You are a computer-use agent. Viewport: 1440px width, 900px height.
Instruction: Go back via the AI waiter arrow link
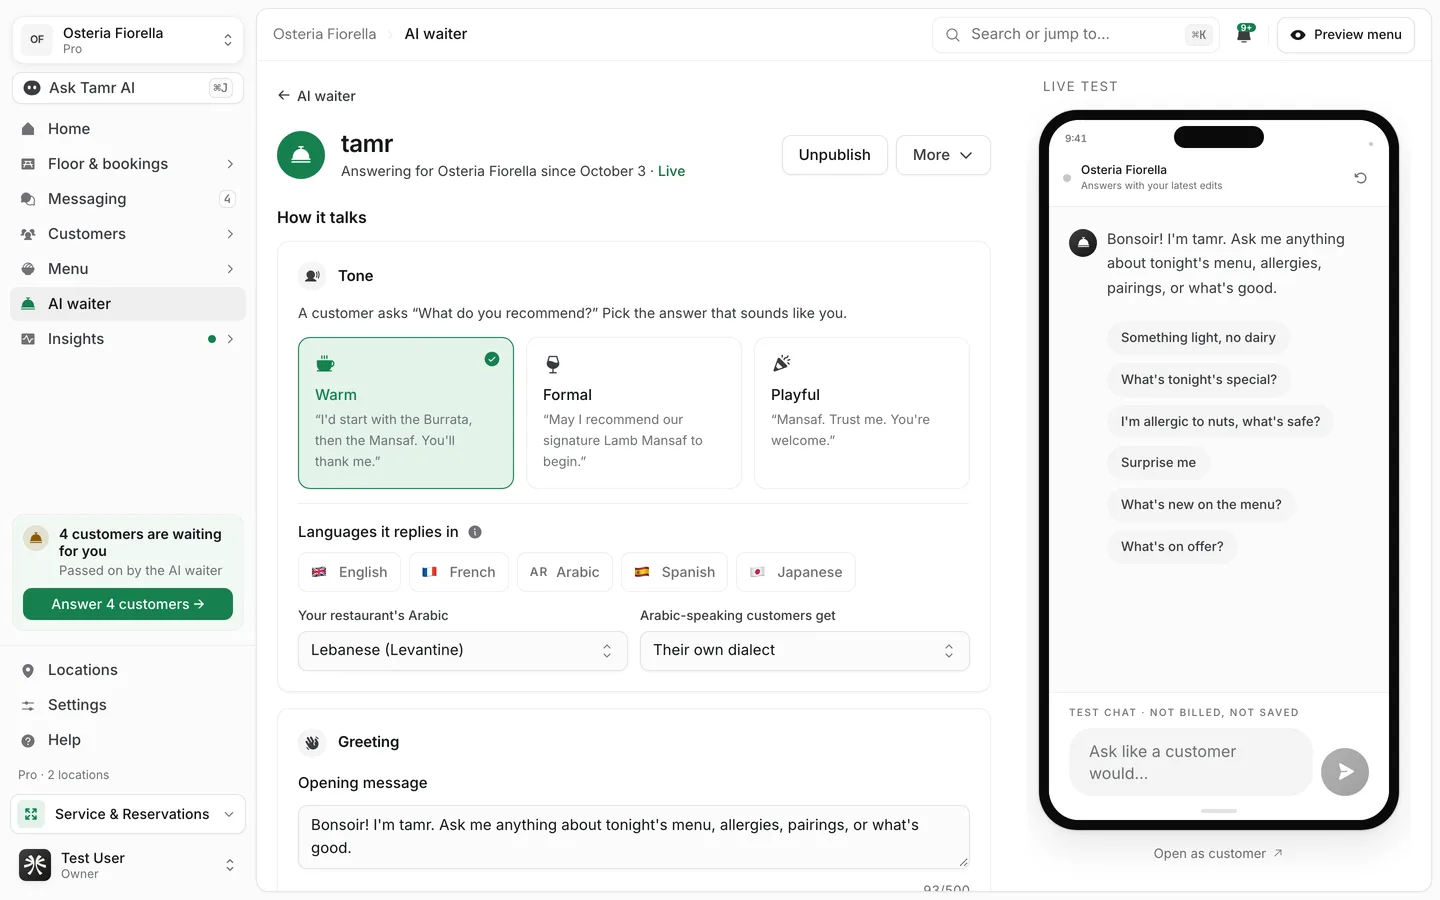pos(316,96)
